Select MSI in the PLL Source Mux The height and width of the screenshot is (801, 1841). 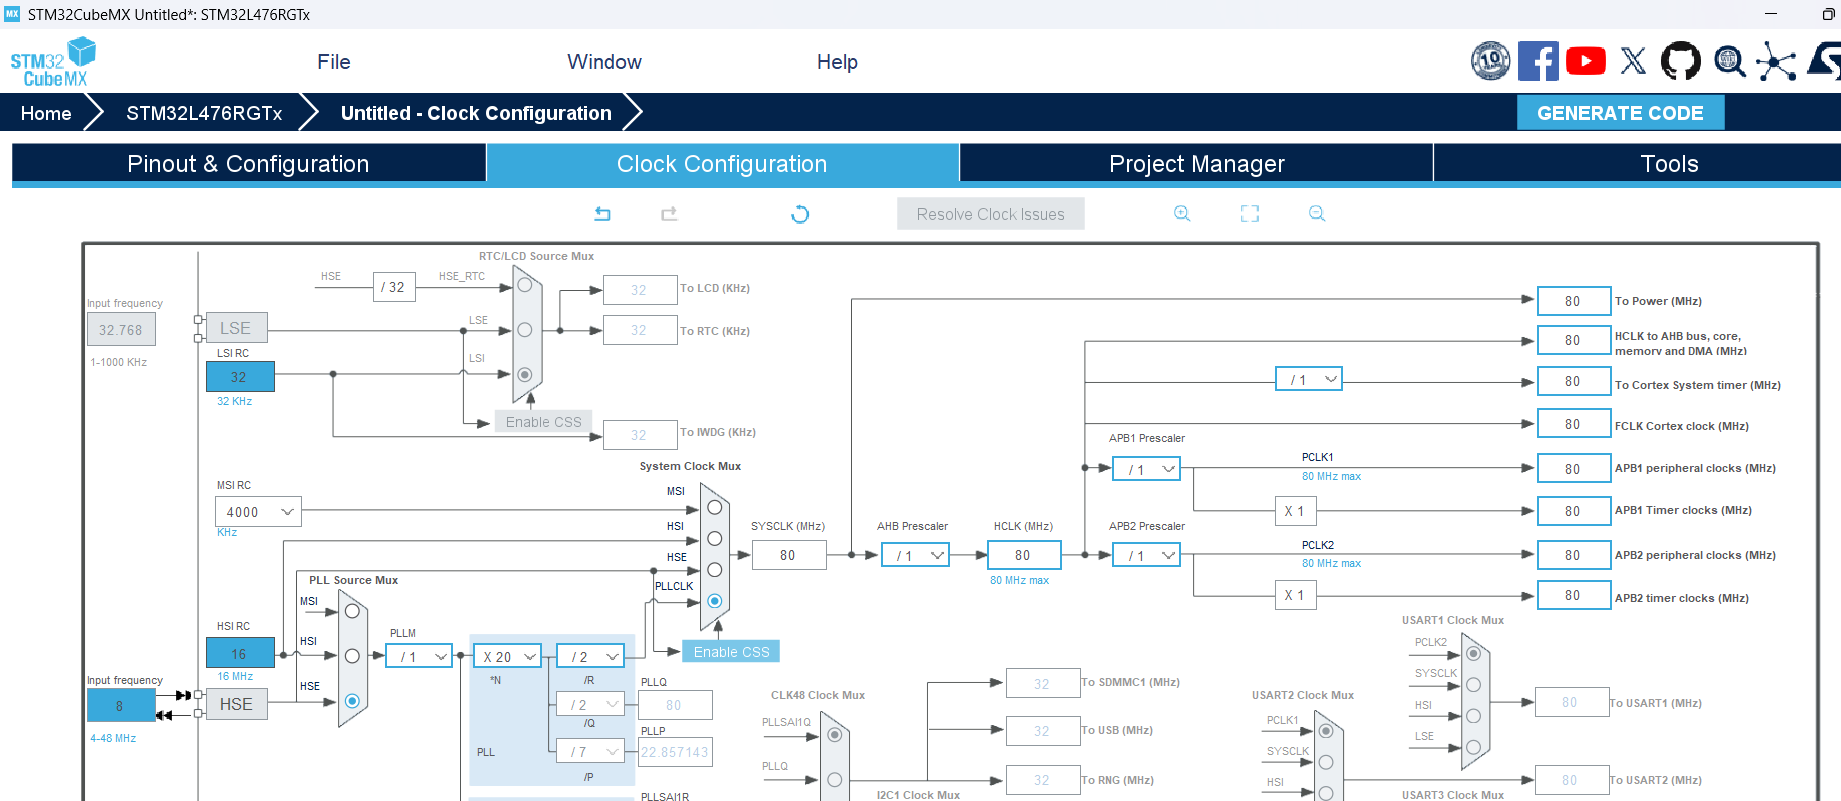[x=352, y=610]
